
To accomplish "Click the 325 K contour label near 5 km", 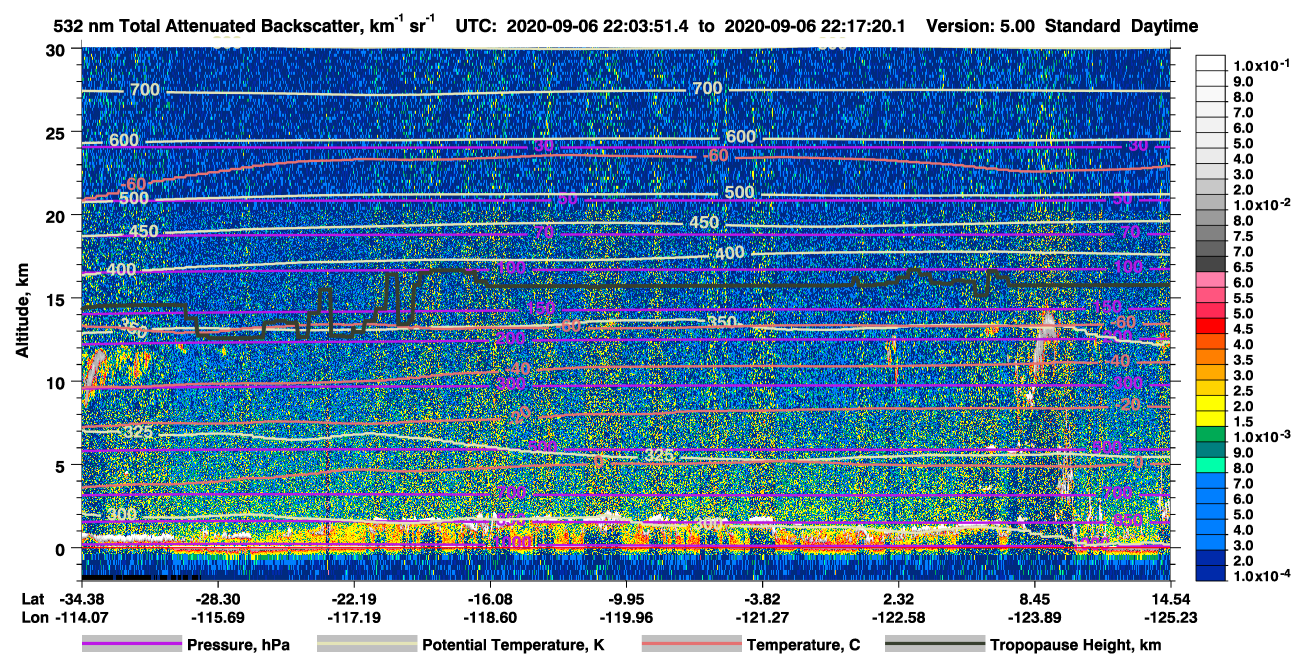I will click(x=659, y=455).
